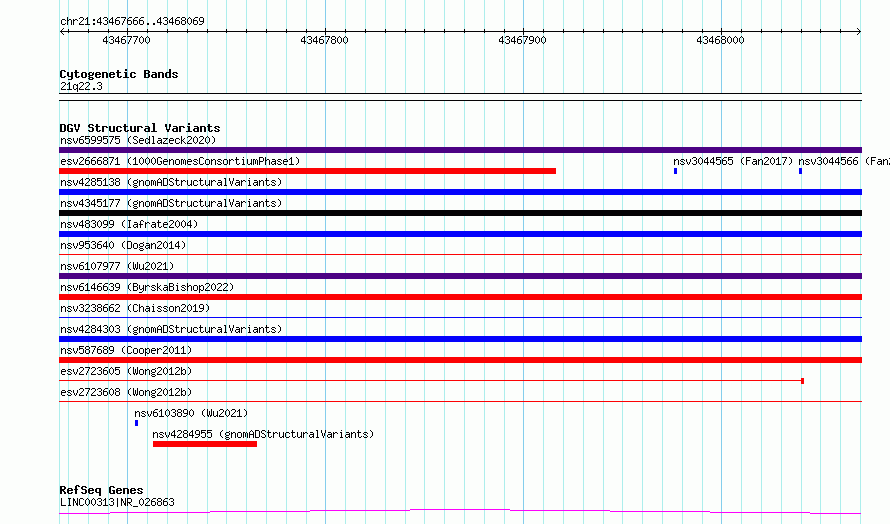Image resolution: width=890 pixels, height=524 pixels.
Task: Open esv2723608 (Wong2012b) label
Action: pos(126,392)
